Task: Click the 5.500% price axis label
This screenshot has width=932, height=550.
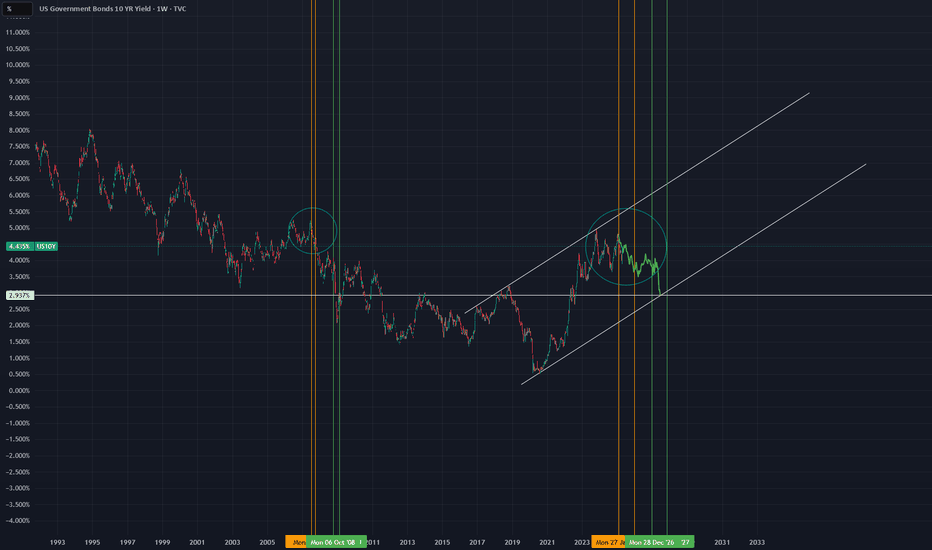Action: coord(18,212)
